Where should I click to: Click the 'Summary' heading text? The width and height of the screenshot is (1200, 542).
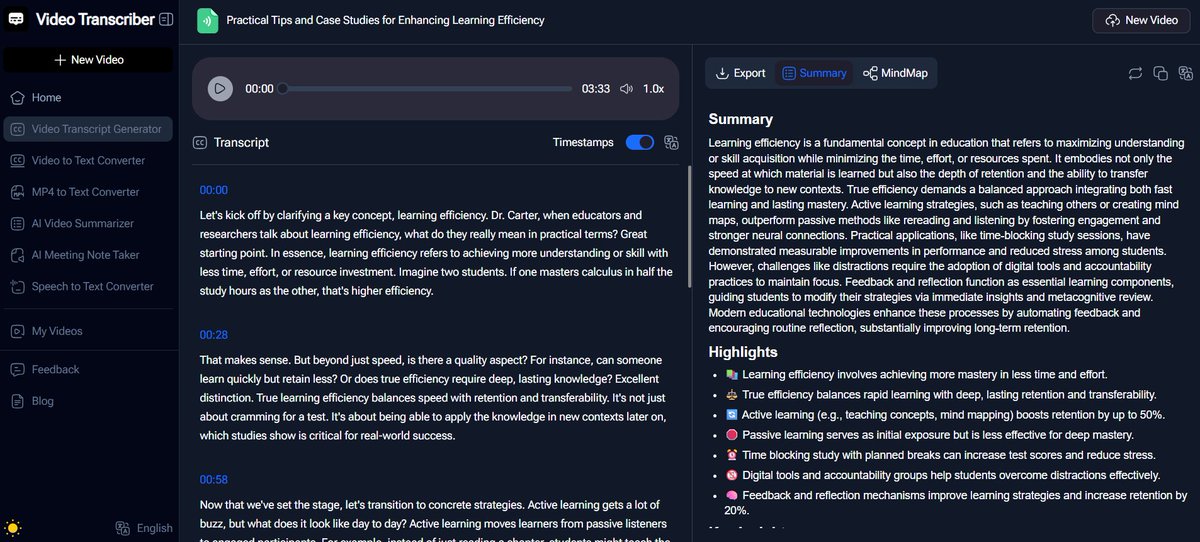741,119
